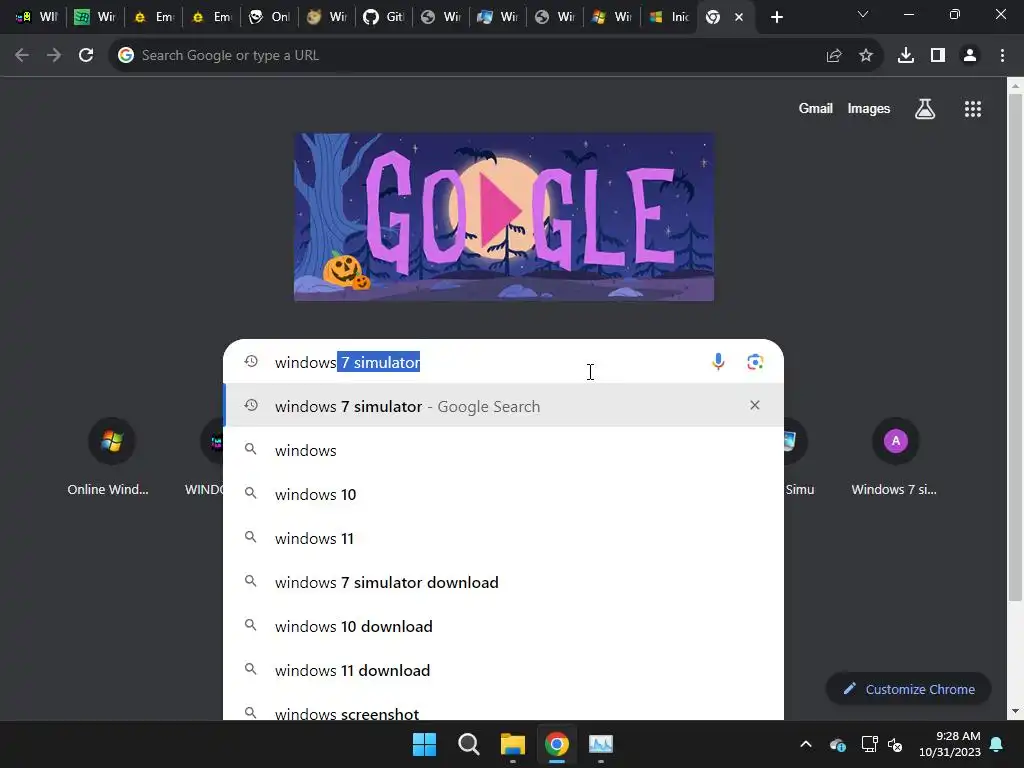Viewport: 1024px width, 768px height.
Task: Click the Customize Chrome button
Action: click(x=908, y=689)
